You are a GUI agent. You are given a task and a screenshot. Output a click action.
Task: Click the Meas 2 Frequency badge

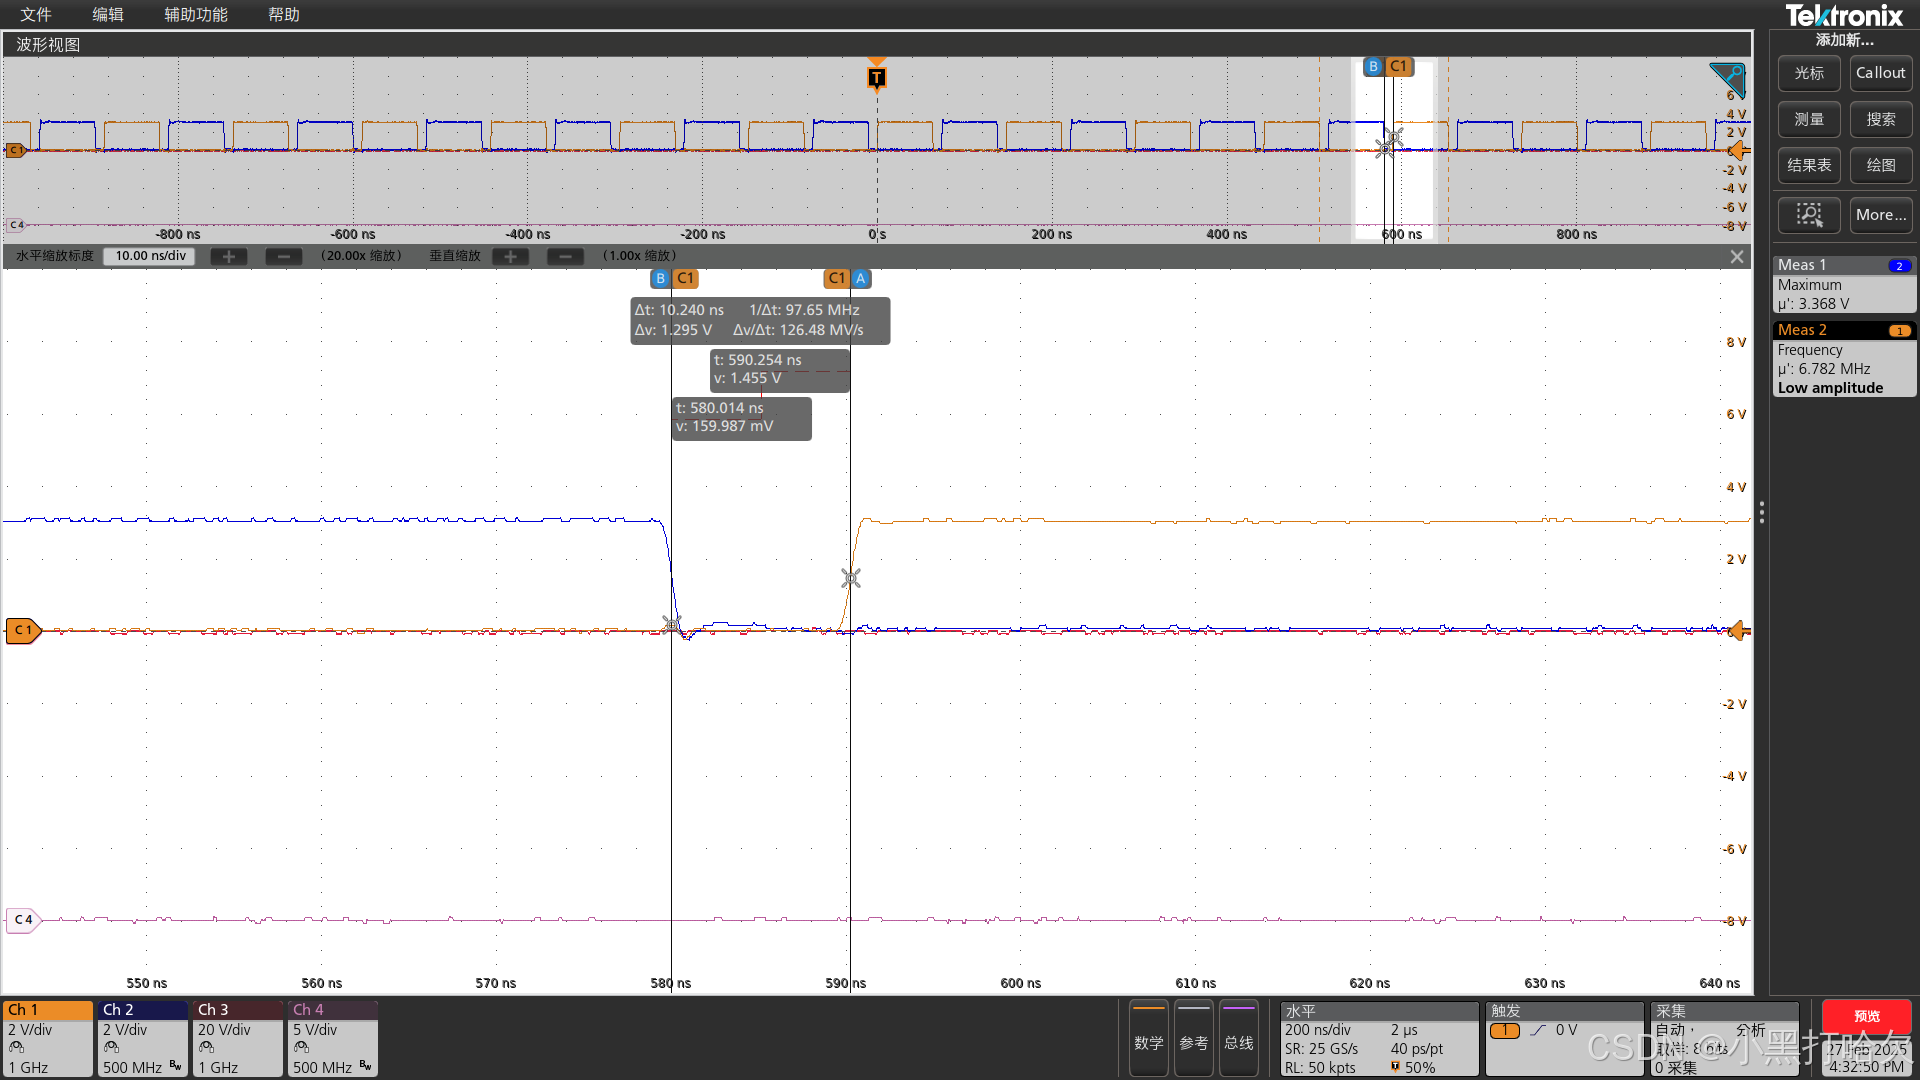[1844, 359]
